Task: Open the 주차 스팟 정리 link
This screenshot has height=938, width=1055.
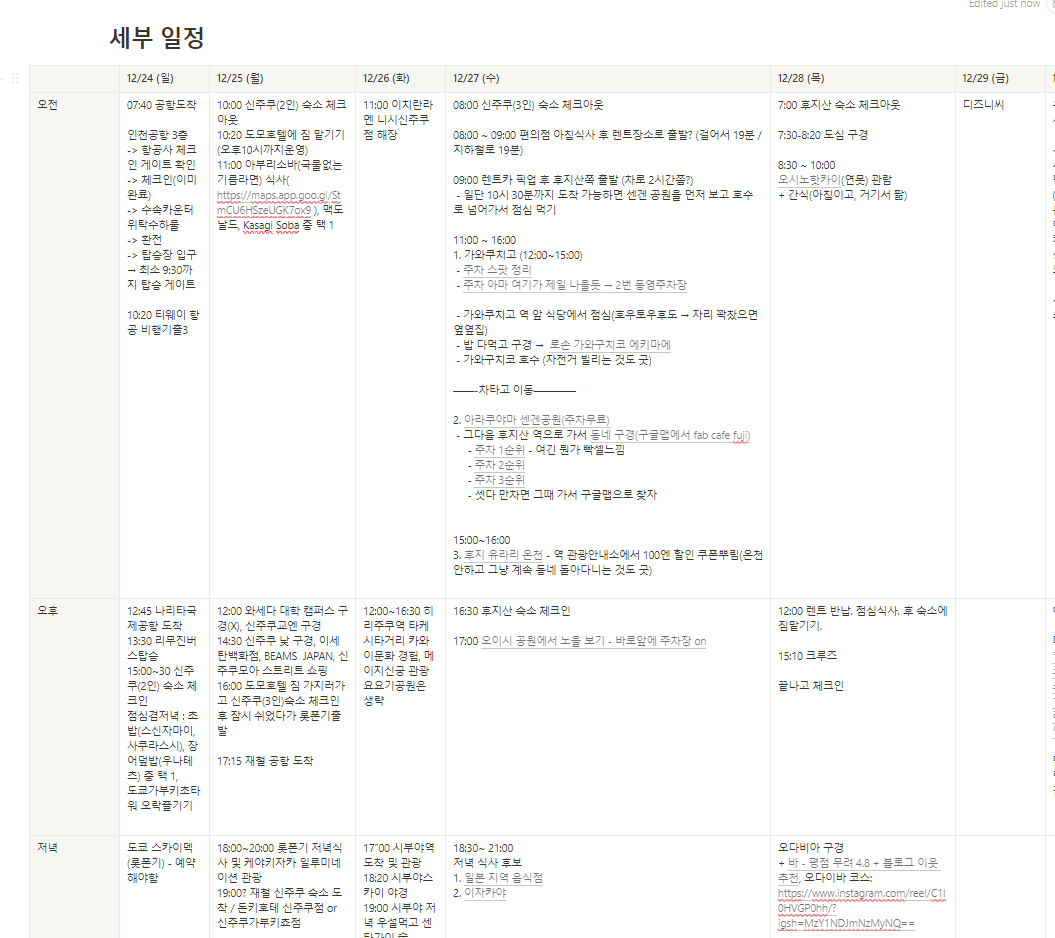Action: [497, 269]
